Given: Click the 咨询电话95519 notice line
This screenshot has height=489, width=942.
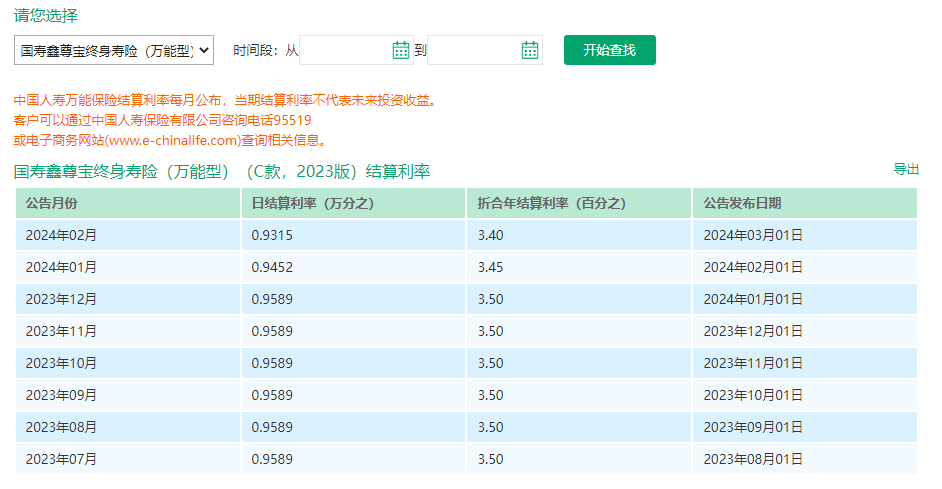Looking at the screenshot, I should (x=162, y=120).
